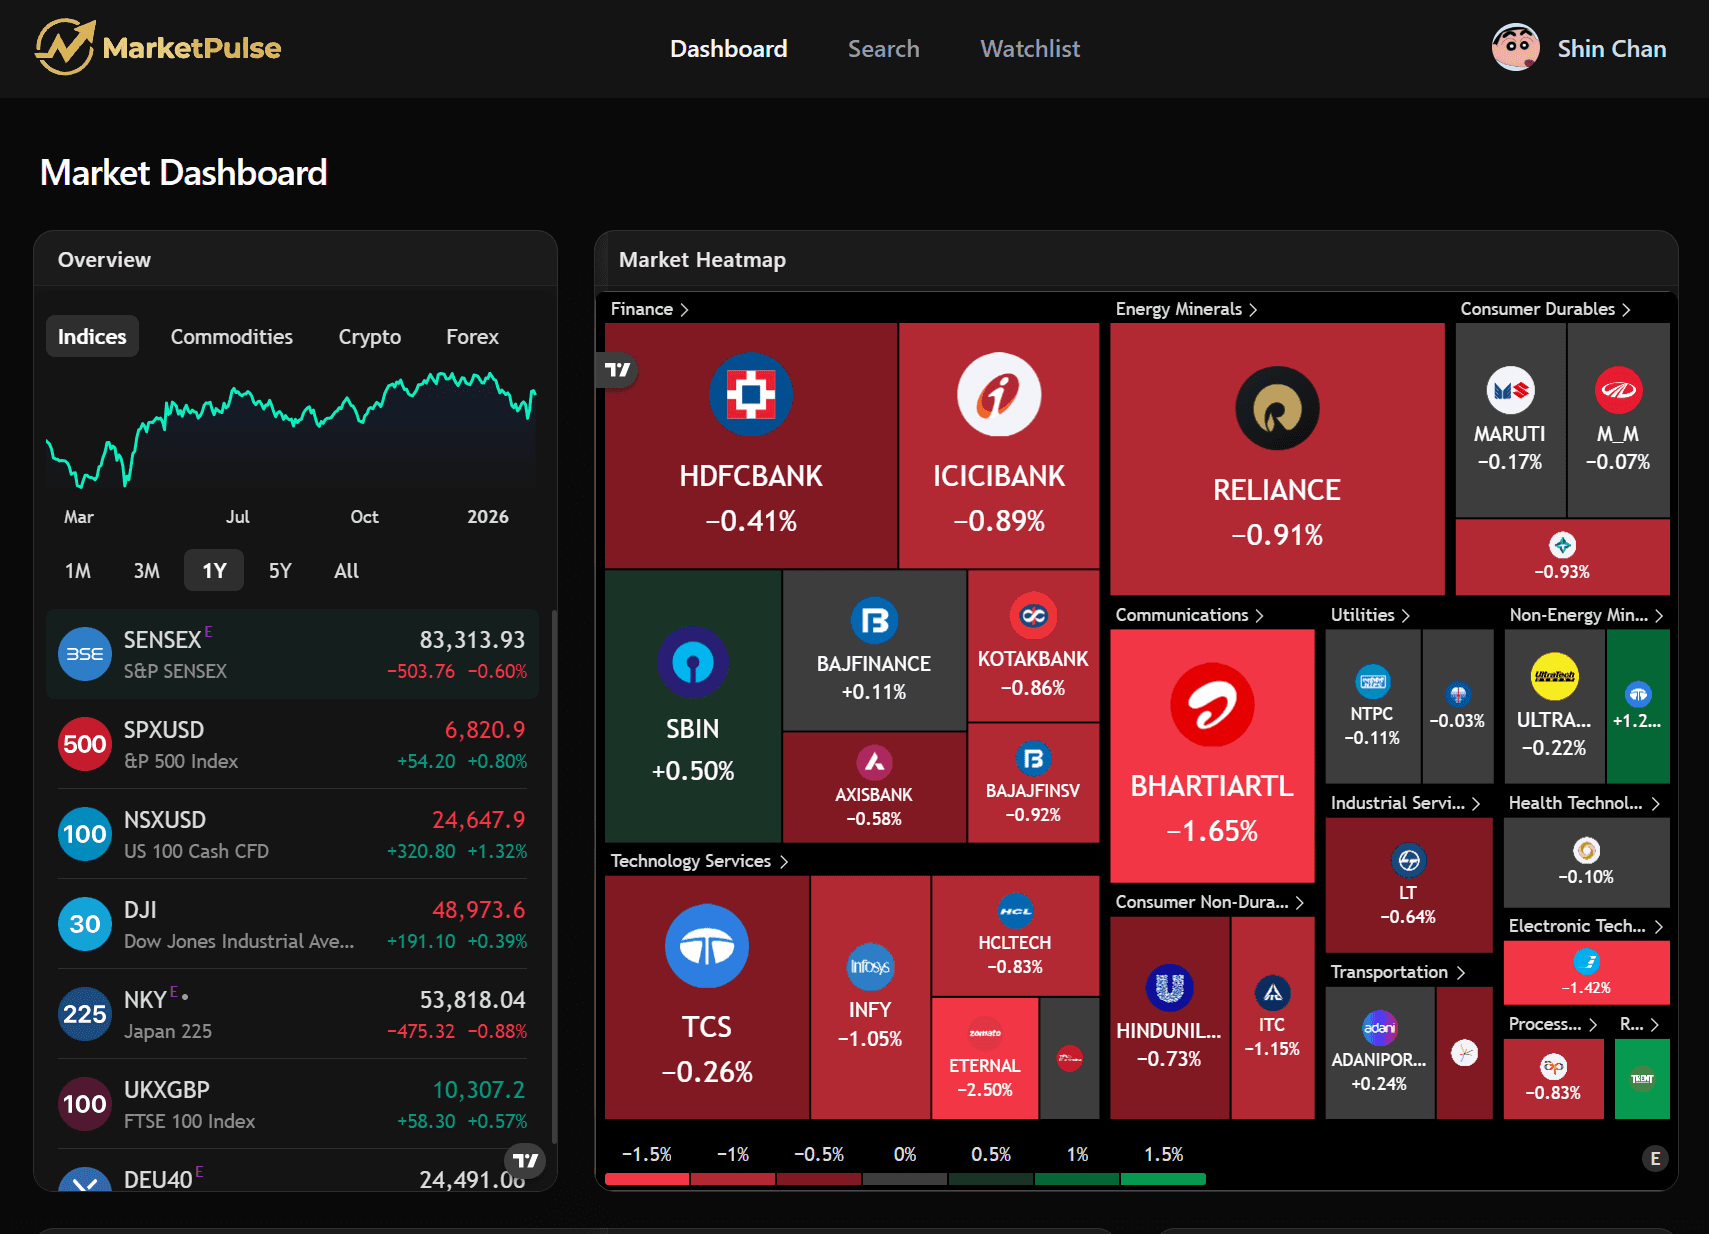Select the 3M time range

point(146,570)
